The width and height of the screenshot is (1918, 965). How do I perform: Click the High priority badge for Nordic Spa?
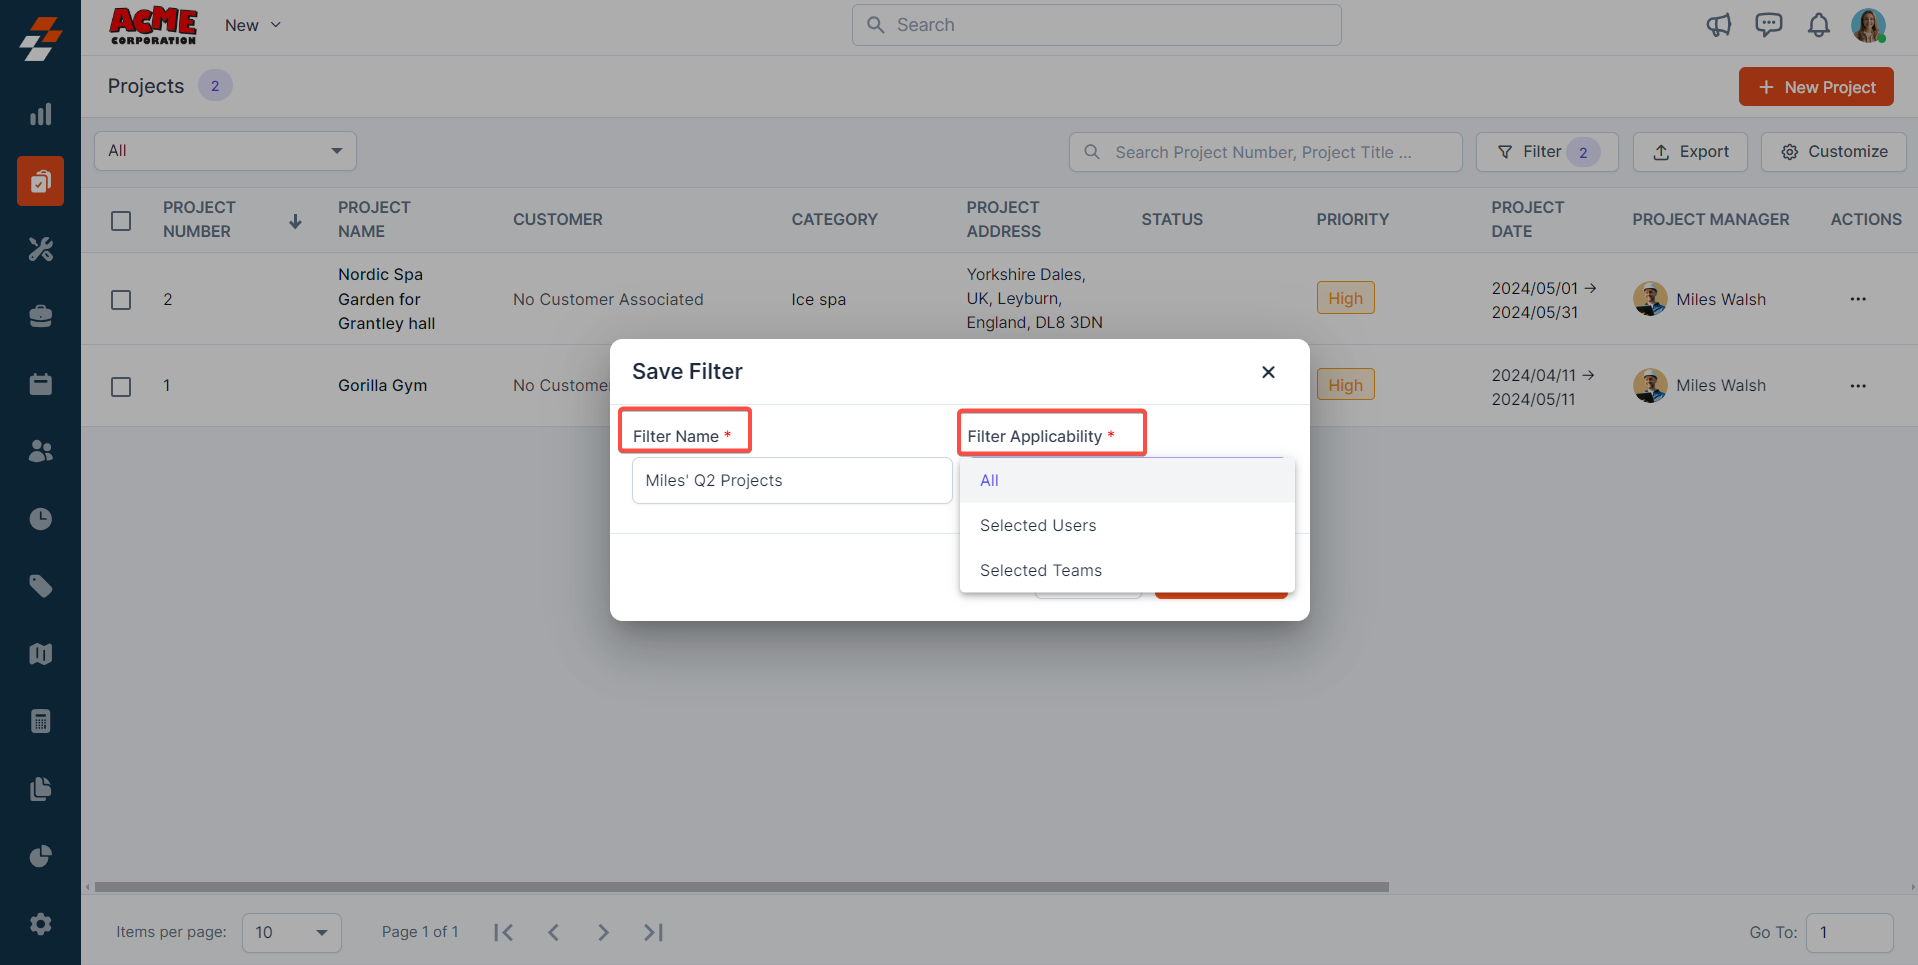click(1345, 298)
